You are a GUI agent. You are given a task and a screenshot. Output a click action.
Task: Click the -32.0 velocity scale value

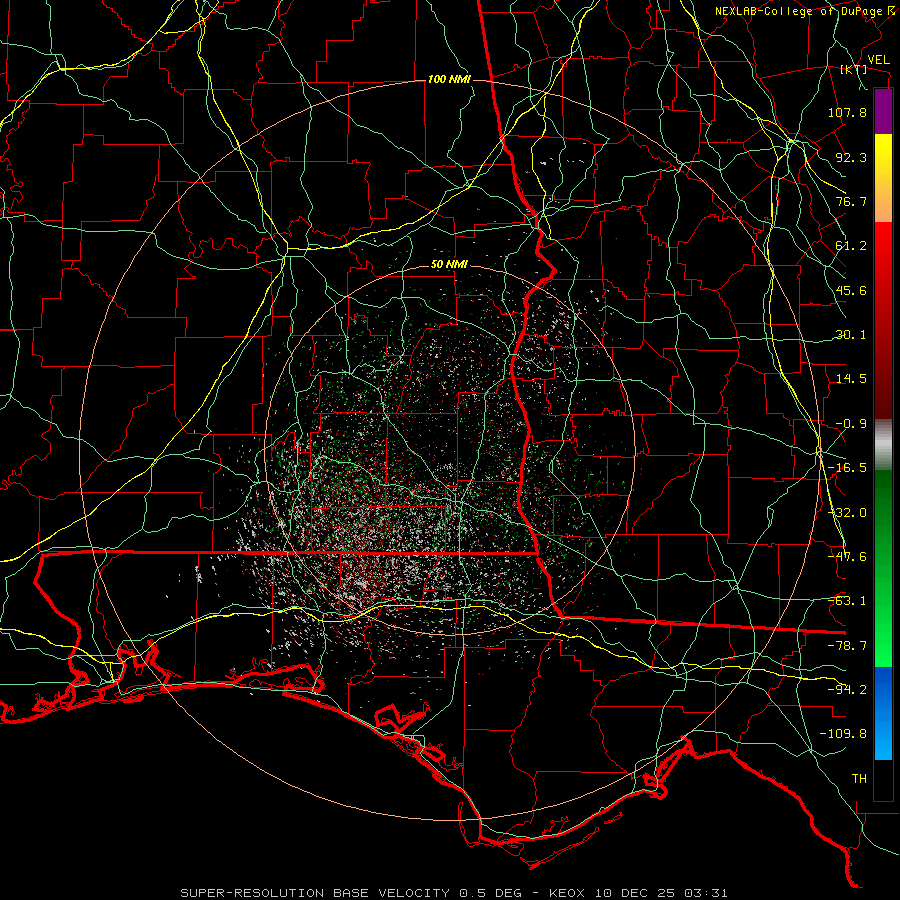click(847, 513)
